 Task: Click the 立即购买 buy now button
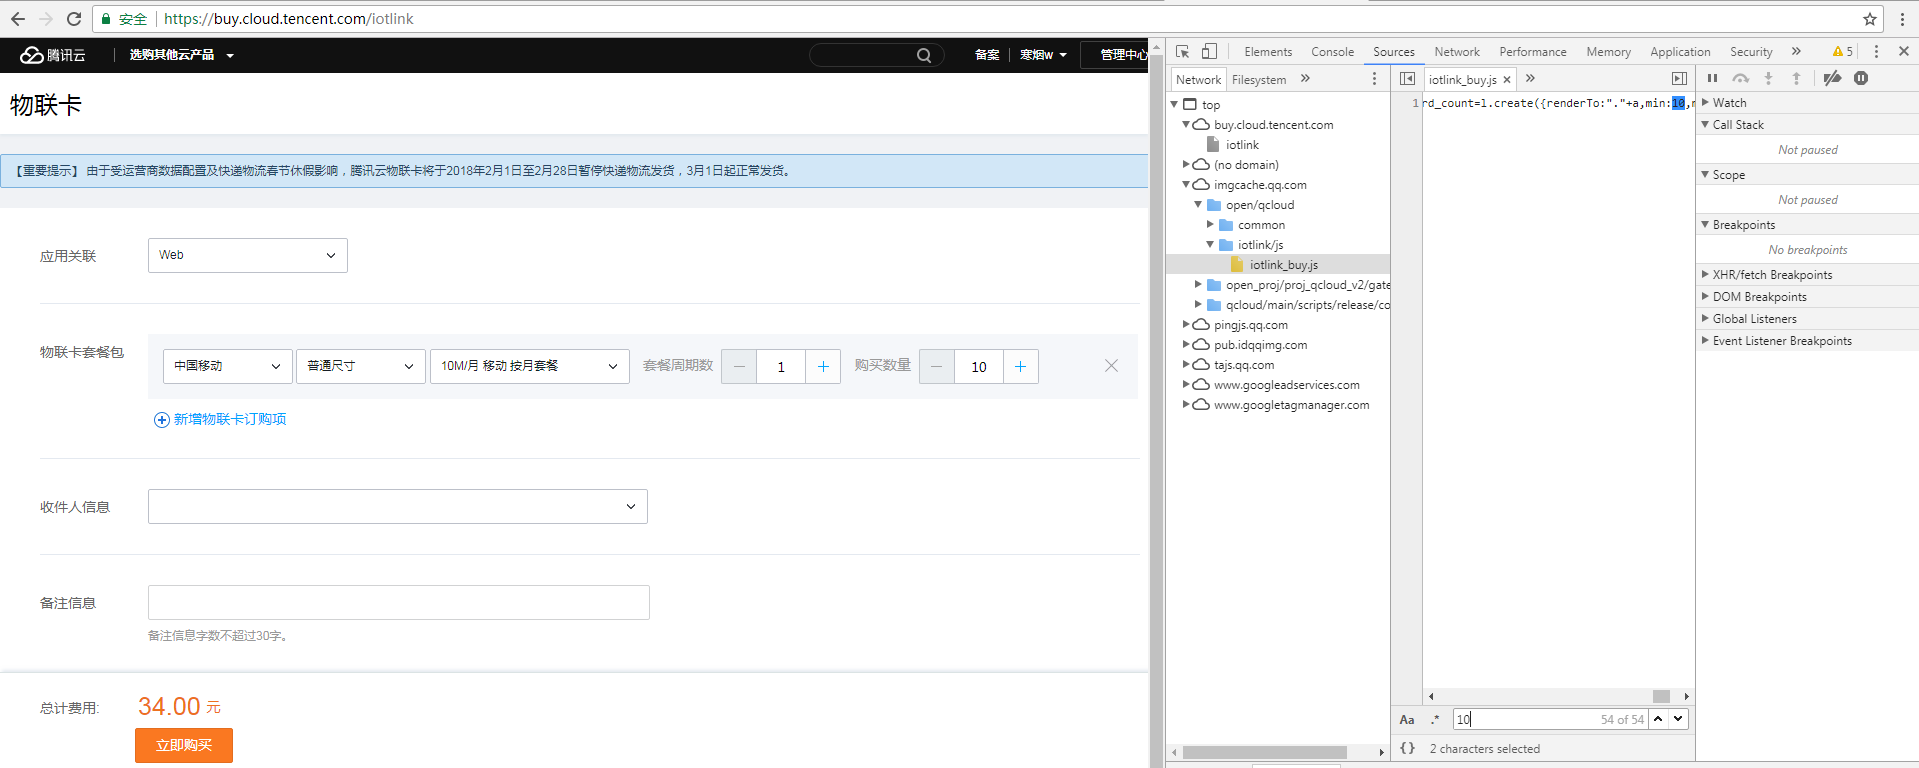(x=184, y=745)
